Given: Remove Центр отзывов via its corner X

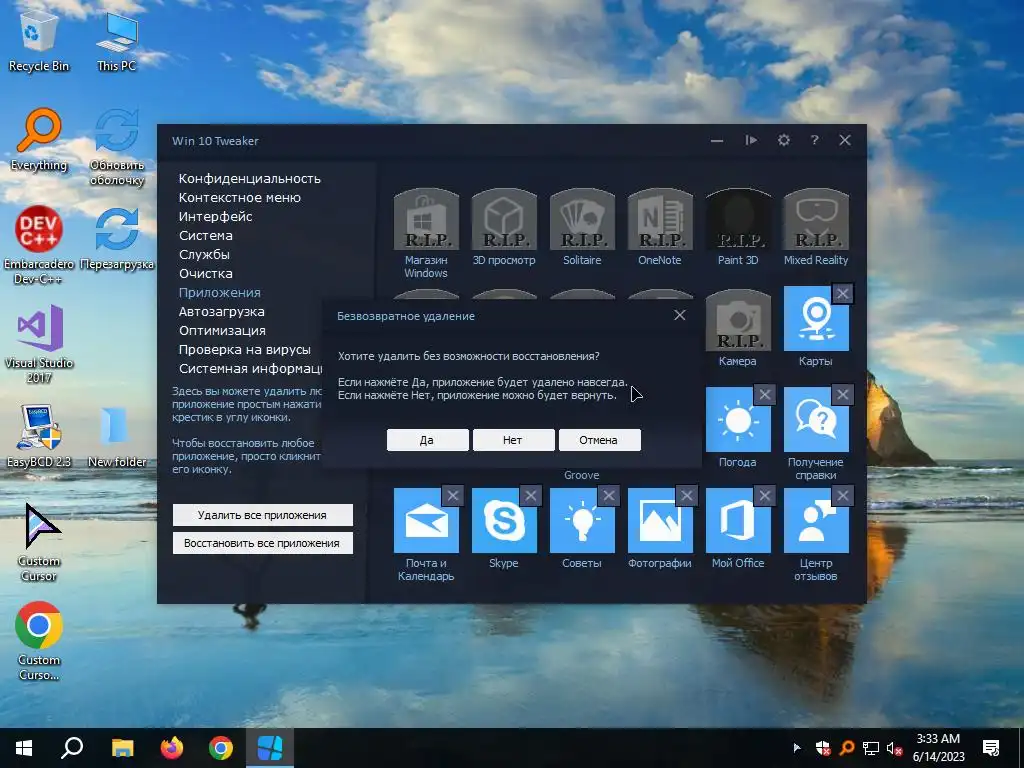Looking at the screenshot, I should click(842, 496).
